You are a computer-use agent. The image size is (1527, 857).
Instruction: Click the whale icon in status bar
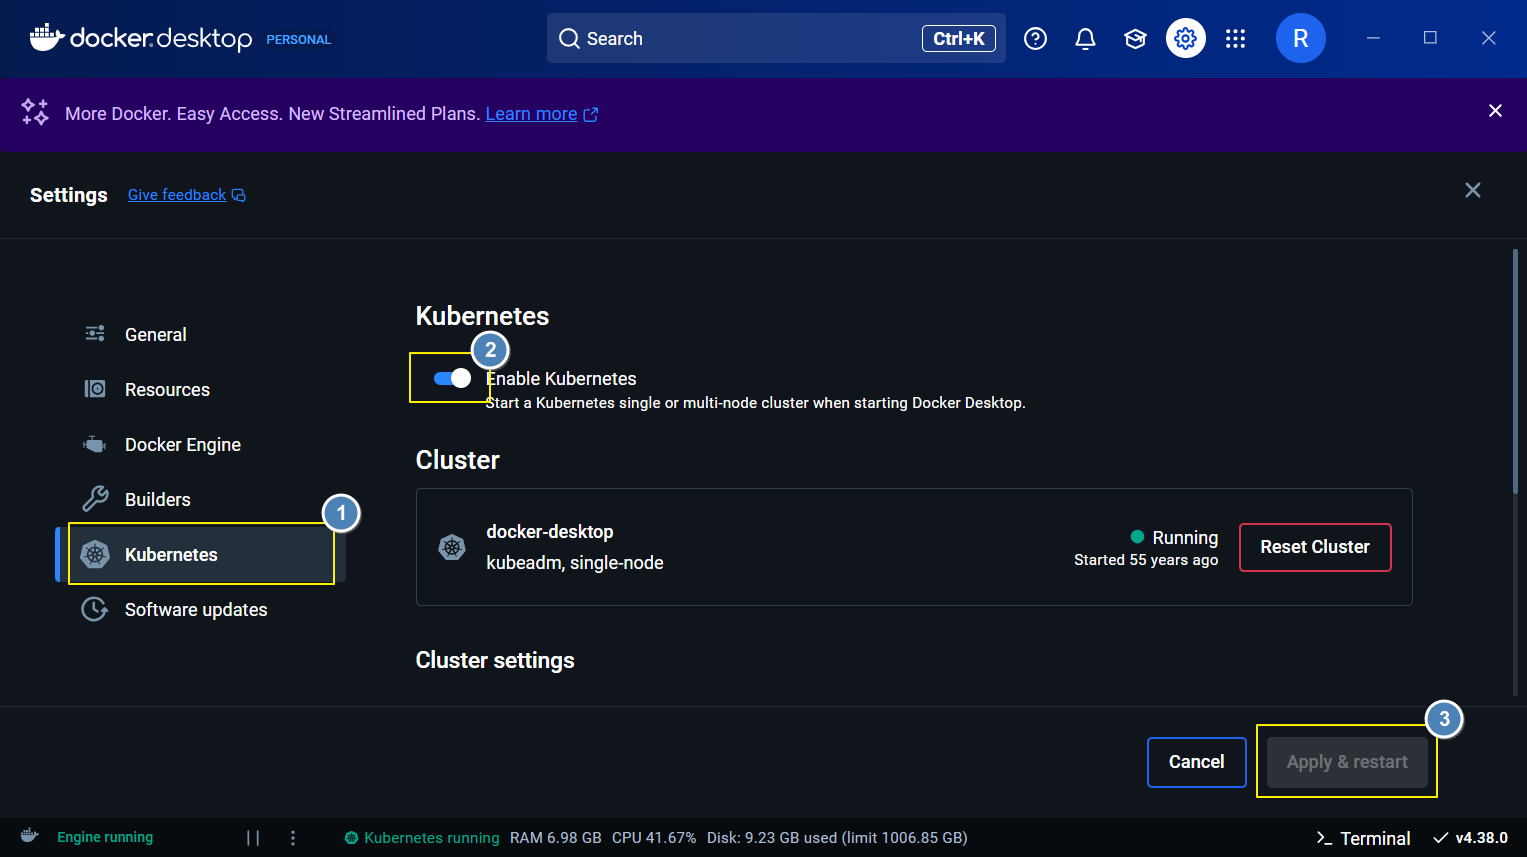click(30, 836)
